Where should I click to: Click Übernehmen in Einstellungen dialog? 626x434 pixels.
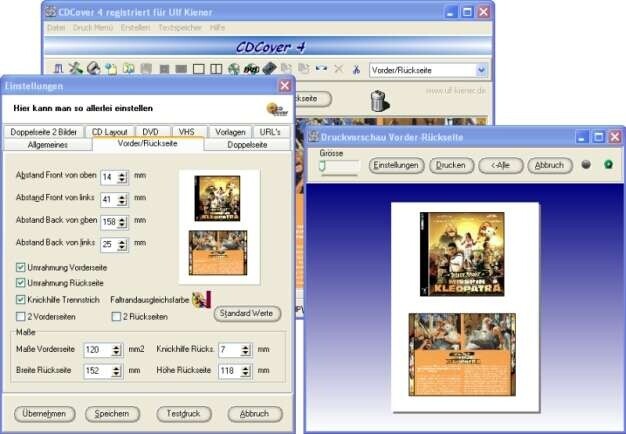(x=44, y=414)
